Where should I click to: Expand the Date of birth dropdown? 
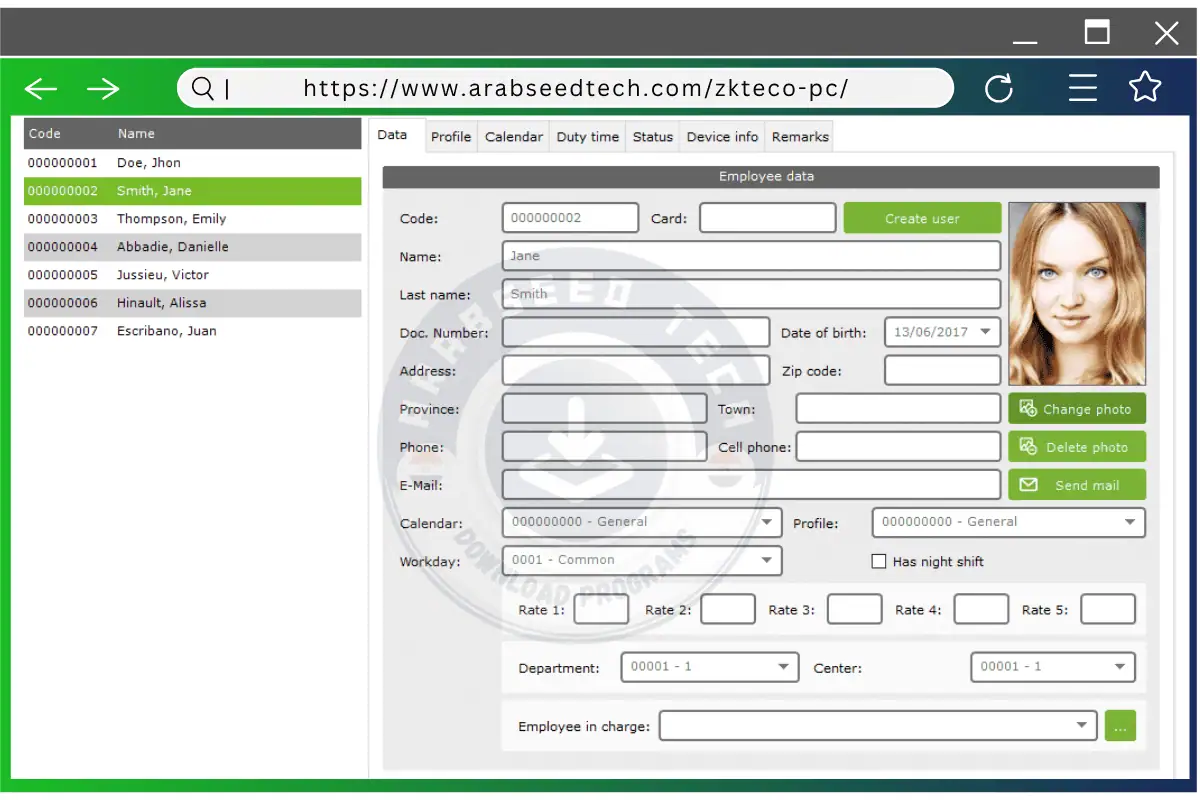985,332
